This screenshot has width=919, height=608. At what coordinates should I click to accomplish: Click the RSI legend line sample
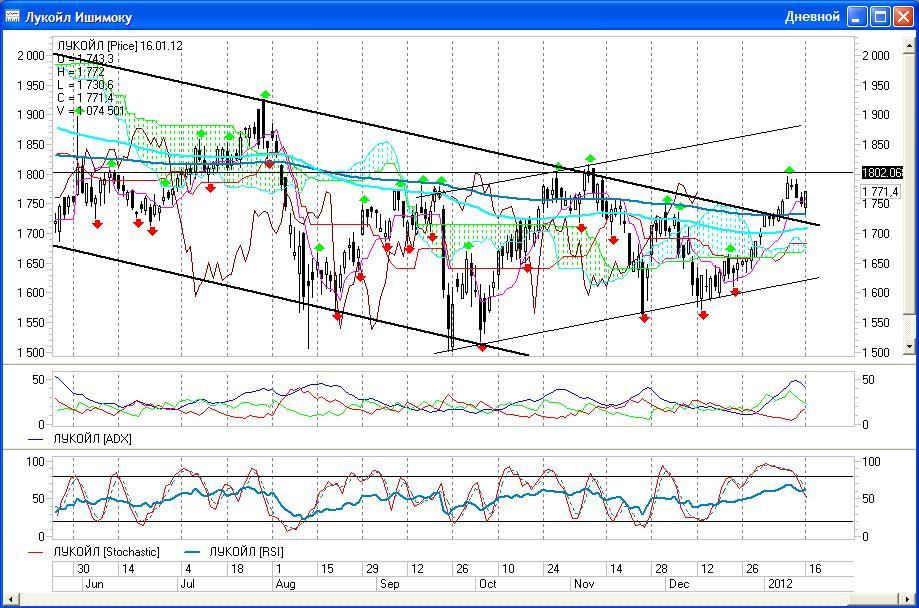click(x=192, y=552)
